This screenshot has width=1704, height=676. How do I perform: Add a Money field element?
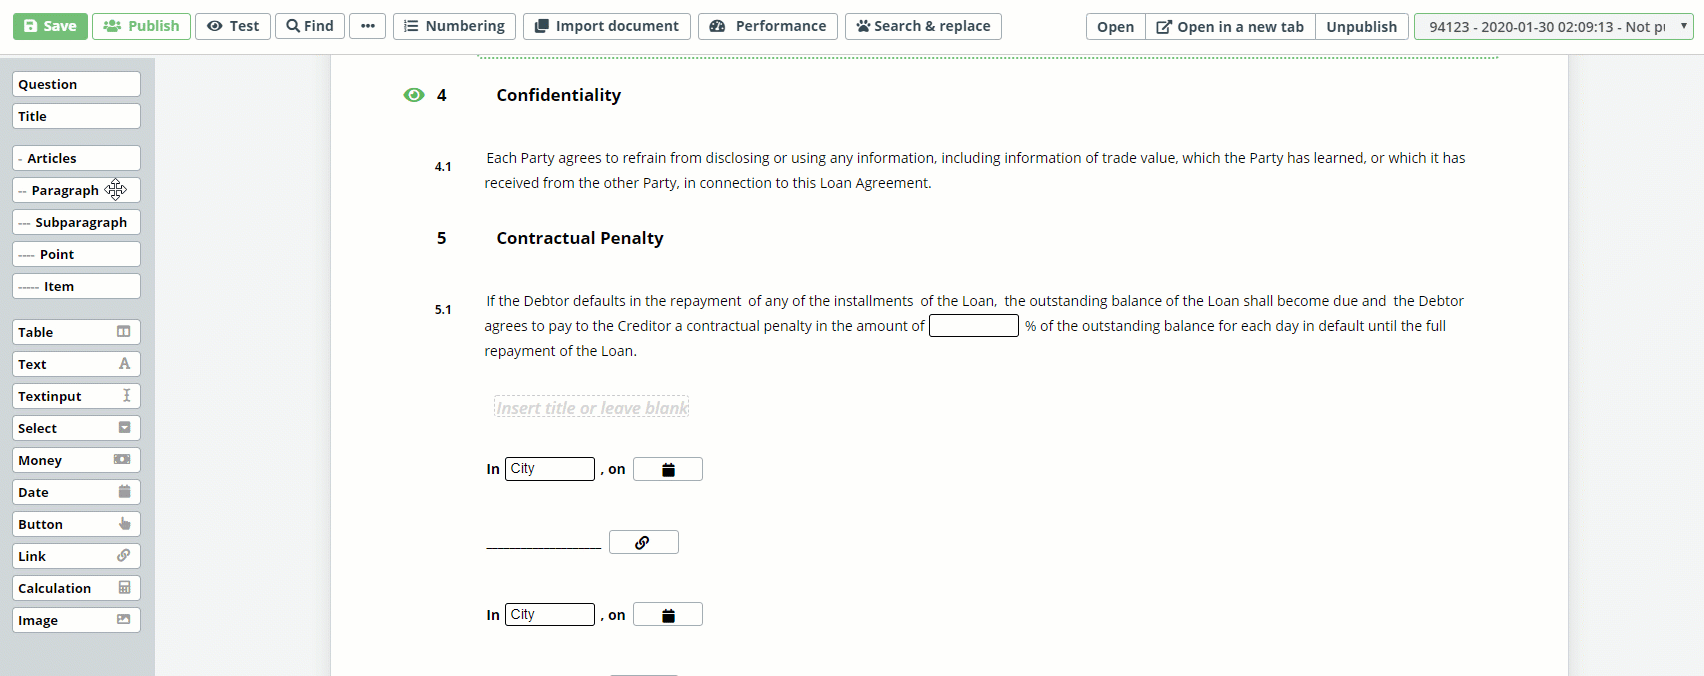click(x=76, y=460)
